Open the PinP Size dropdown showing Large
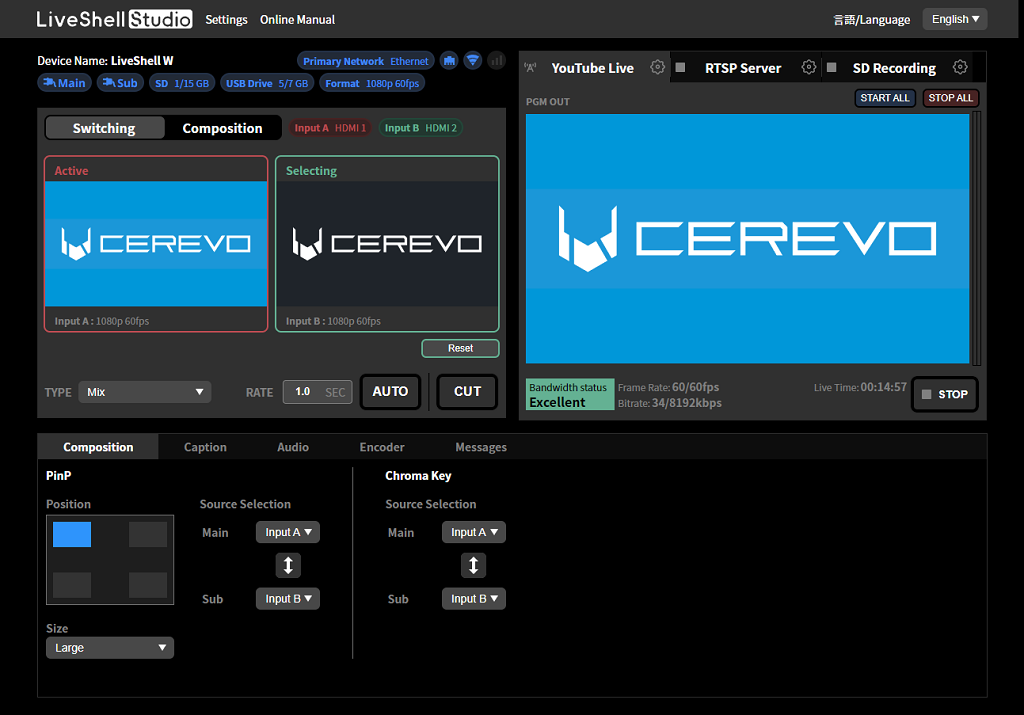Image resolution: width=1024 pixels, height=715 pixels. point(109,647)
